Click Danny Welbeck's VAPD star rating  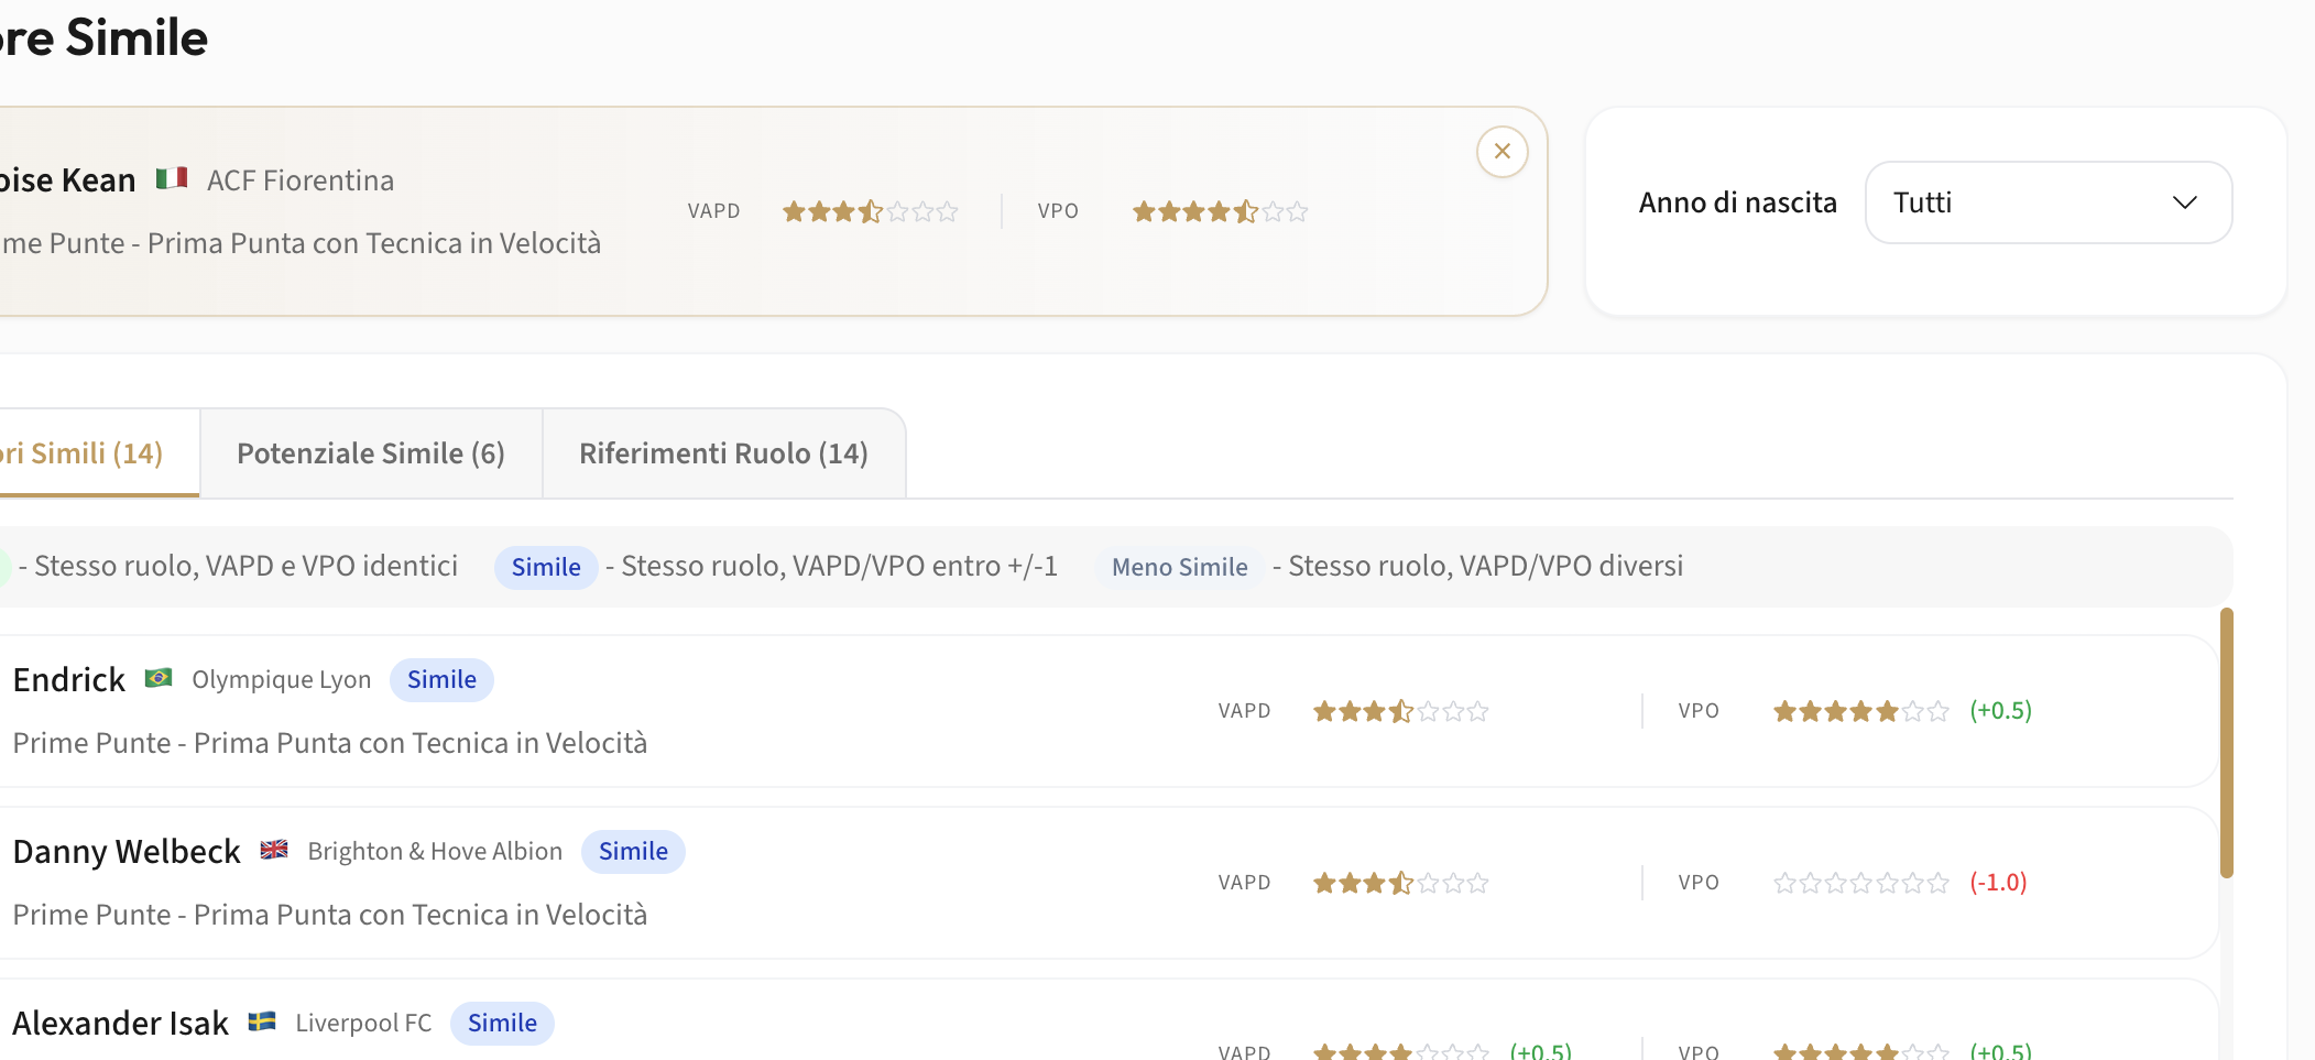[1401, 883]
